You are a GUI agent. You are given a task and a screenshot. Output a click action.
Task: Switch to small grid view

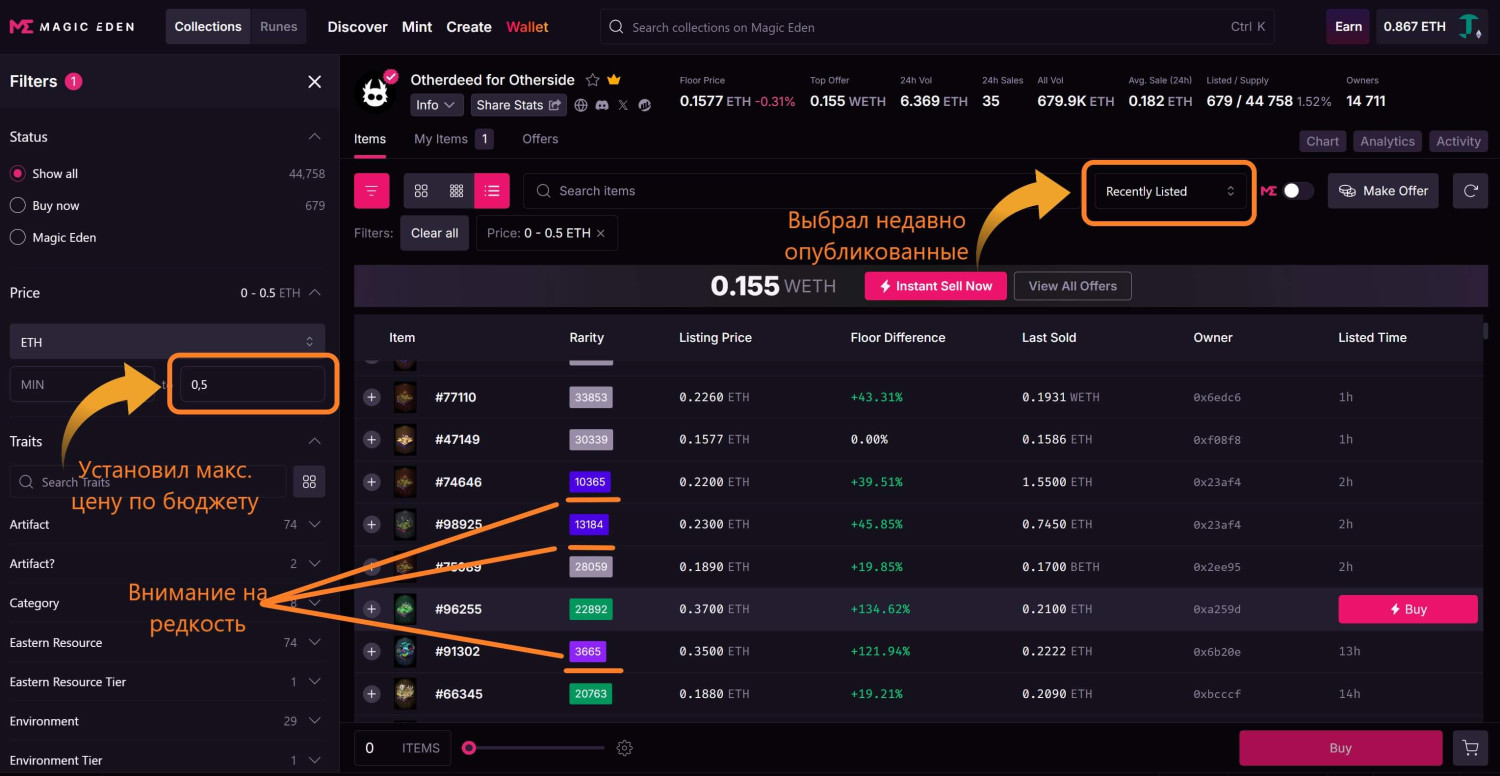tap(456, 191)
